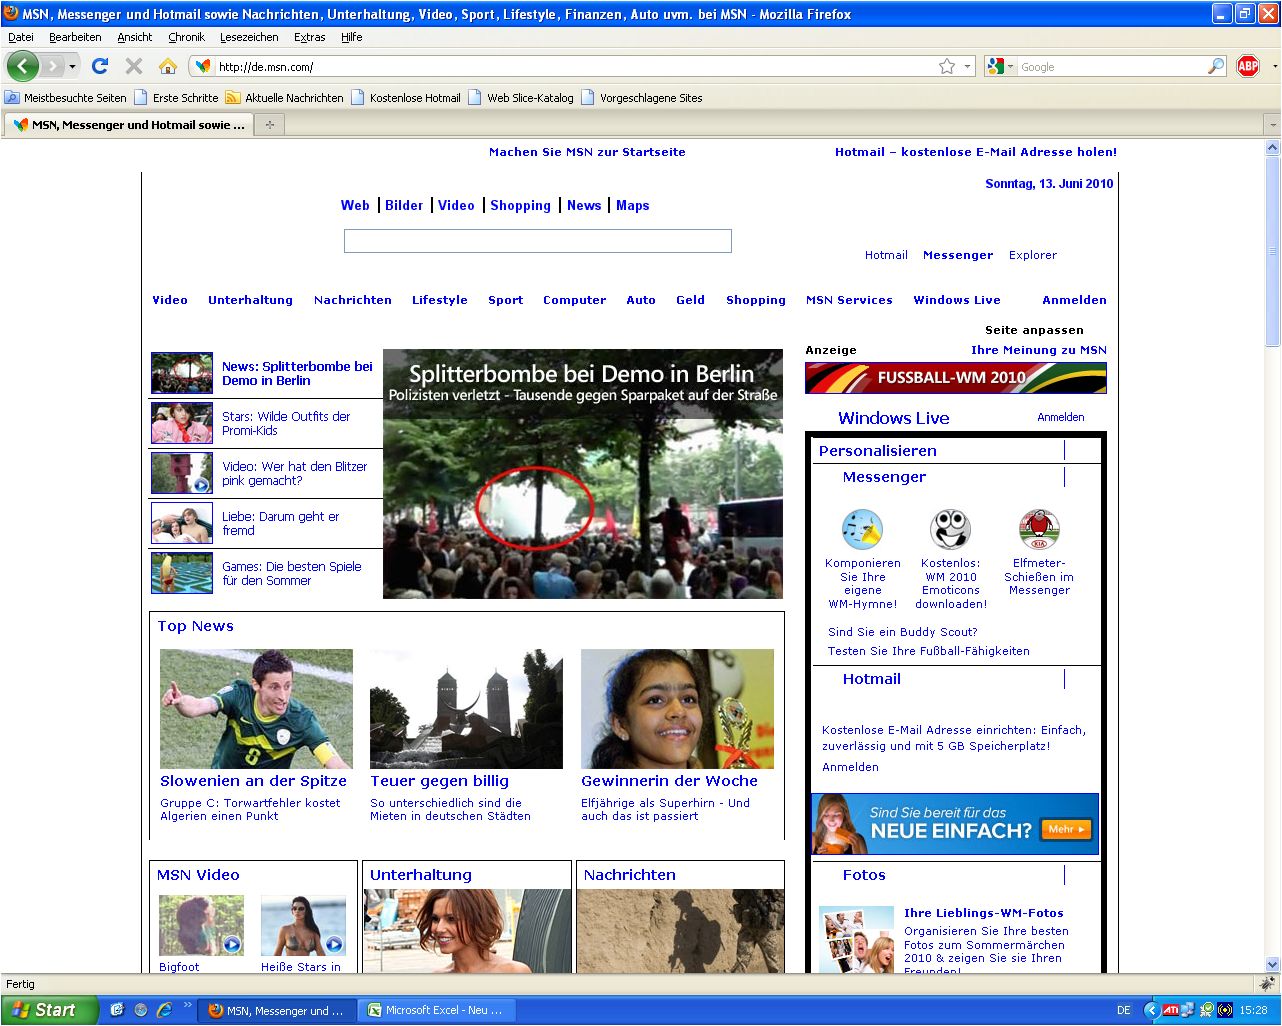Click Sind Sie ein Buddy Scout? link
Viewport: 1282px width, 1026px height.
tap(903, 632)
